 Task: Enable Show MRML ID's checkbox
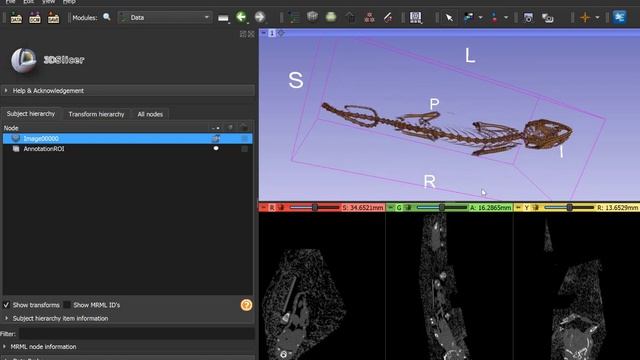(x=67, y=305)
